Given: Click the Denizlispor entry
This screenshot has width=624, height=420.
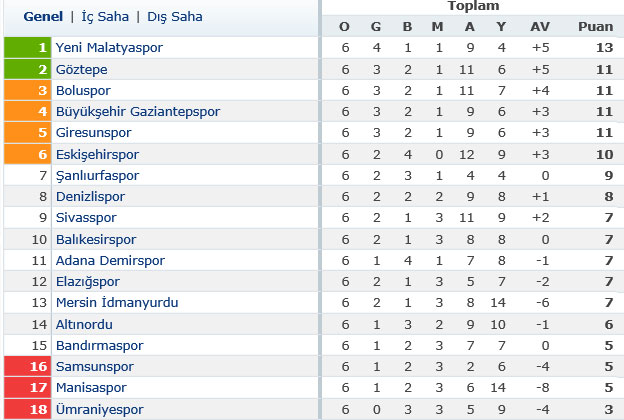Looking at the screenshot, I should click(x=90, y=197).
